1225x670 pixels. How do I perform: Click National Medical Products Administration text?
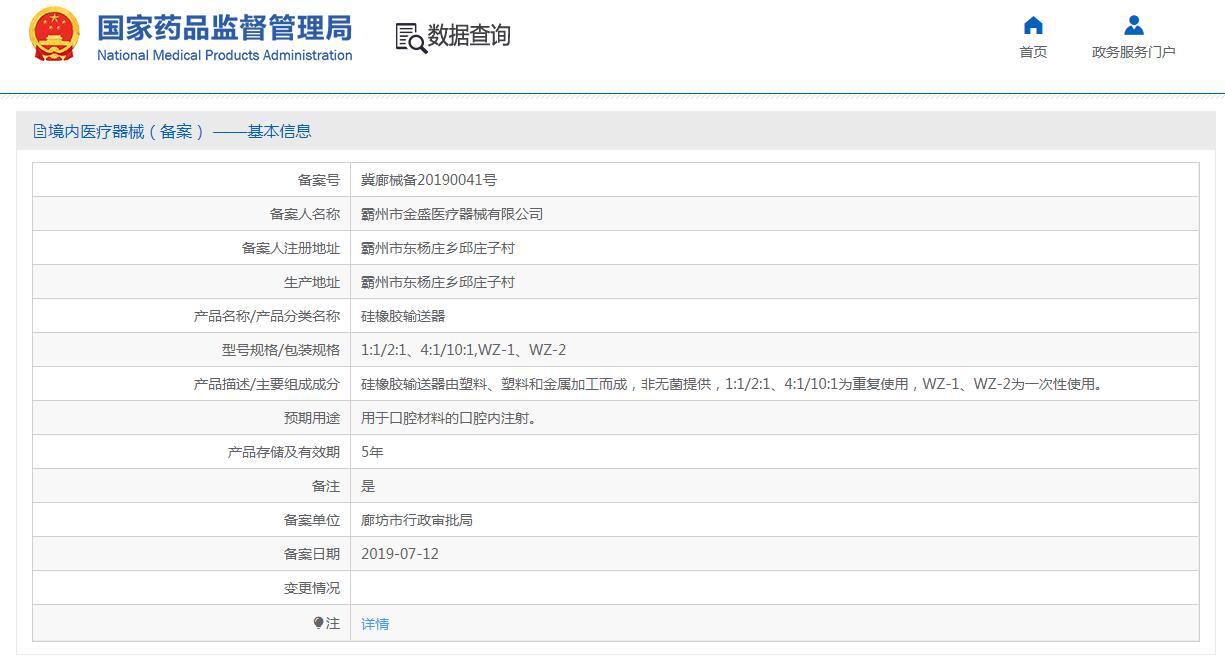pyautogui.click(x=224, y=55)
